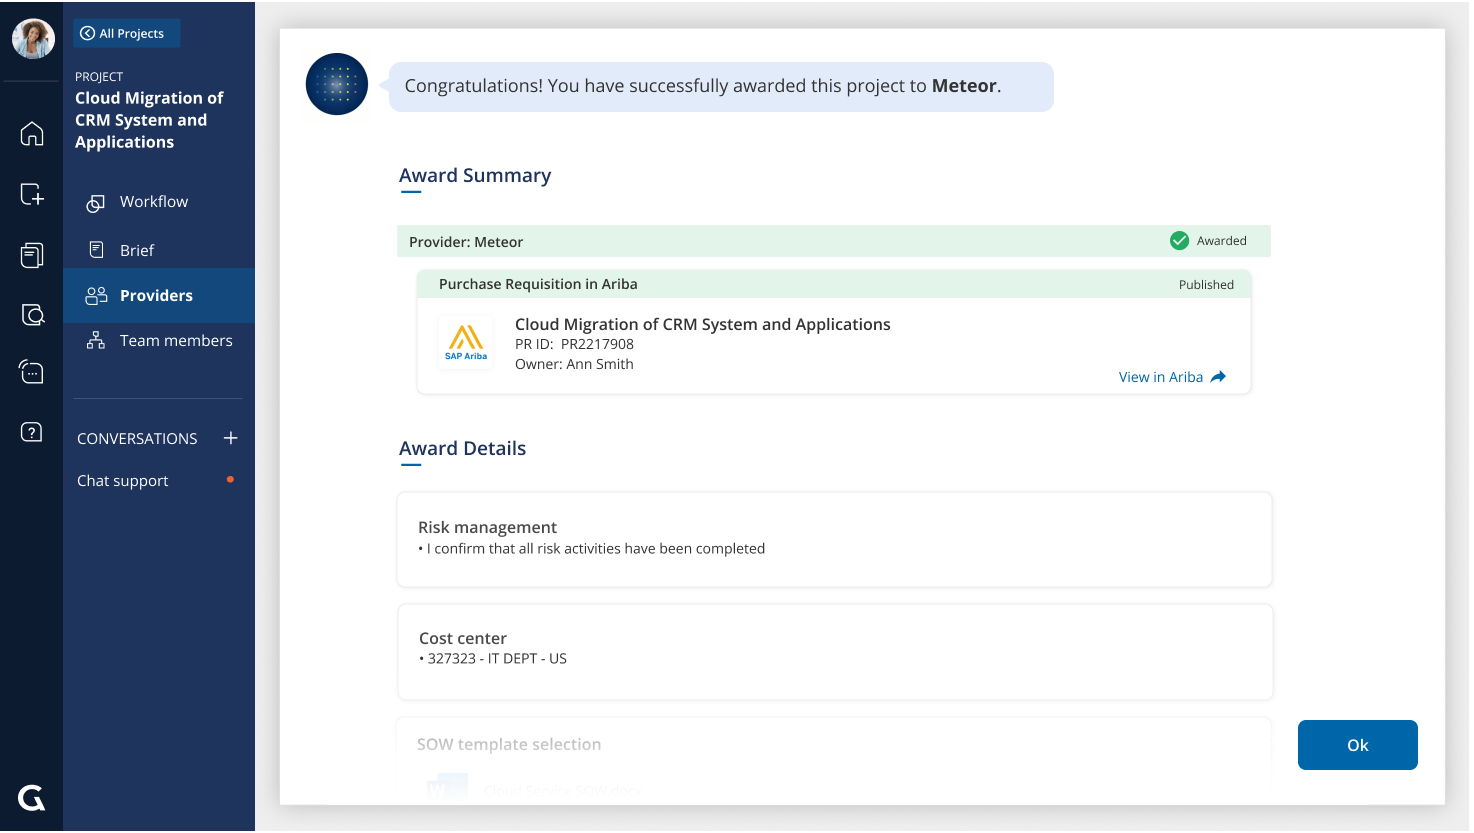Click the create new project icon
The width and height of the screenshot is (1474, 833).
(x=32, y=194)
